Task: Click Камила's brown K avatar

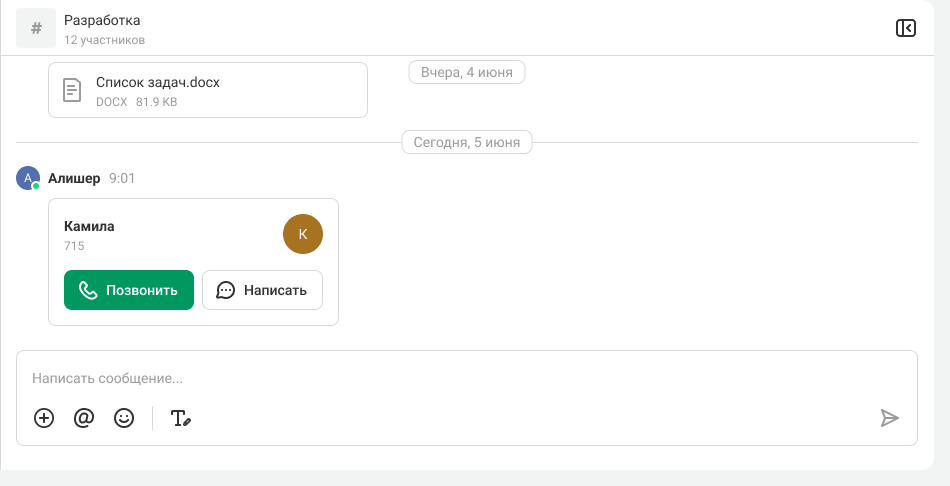Action: tap(303, 234)
